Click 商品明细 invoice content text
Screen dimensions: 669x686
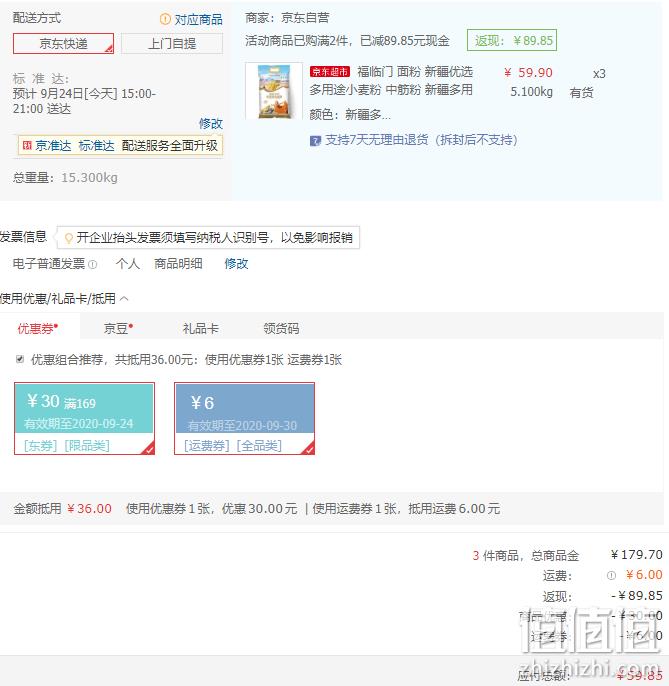tap(178, 263)
